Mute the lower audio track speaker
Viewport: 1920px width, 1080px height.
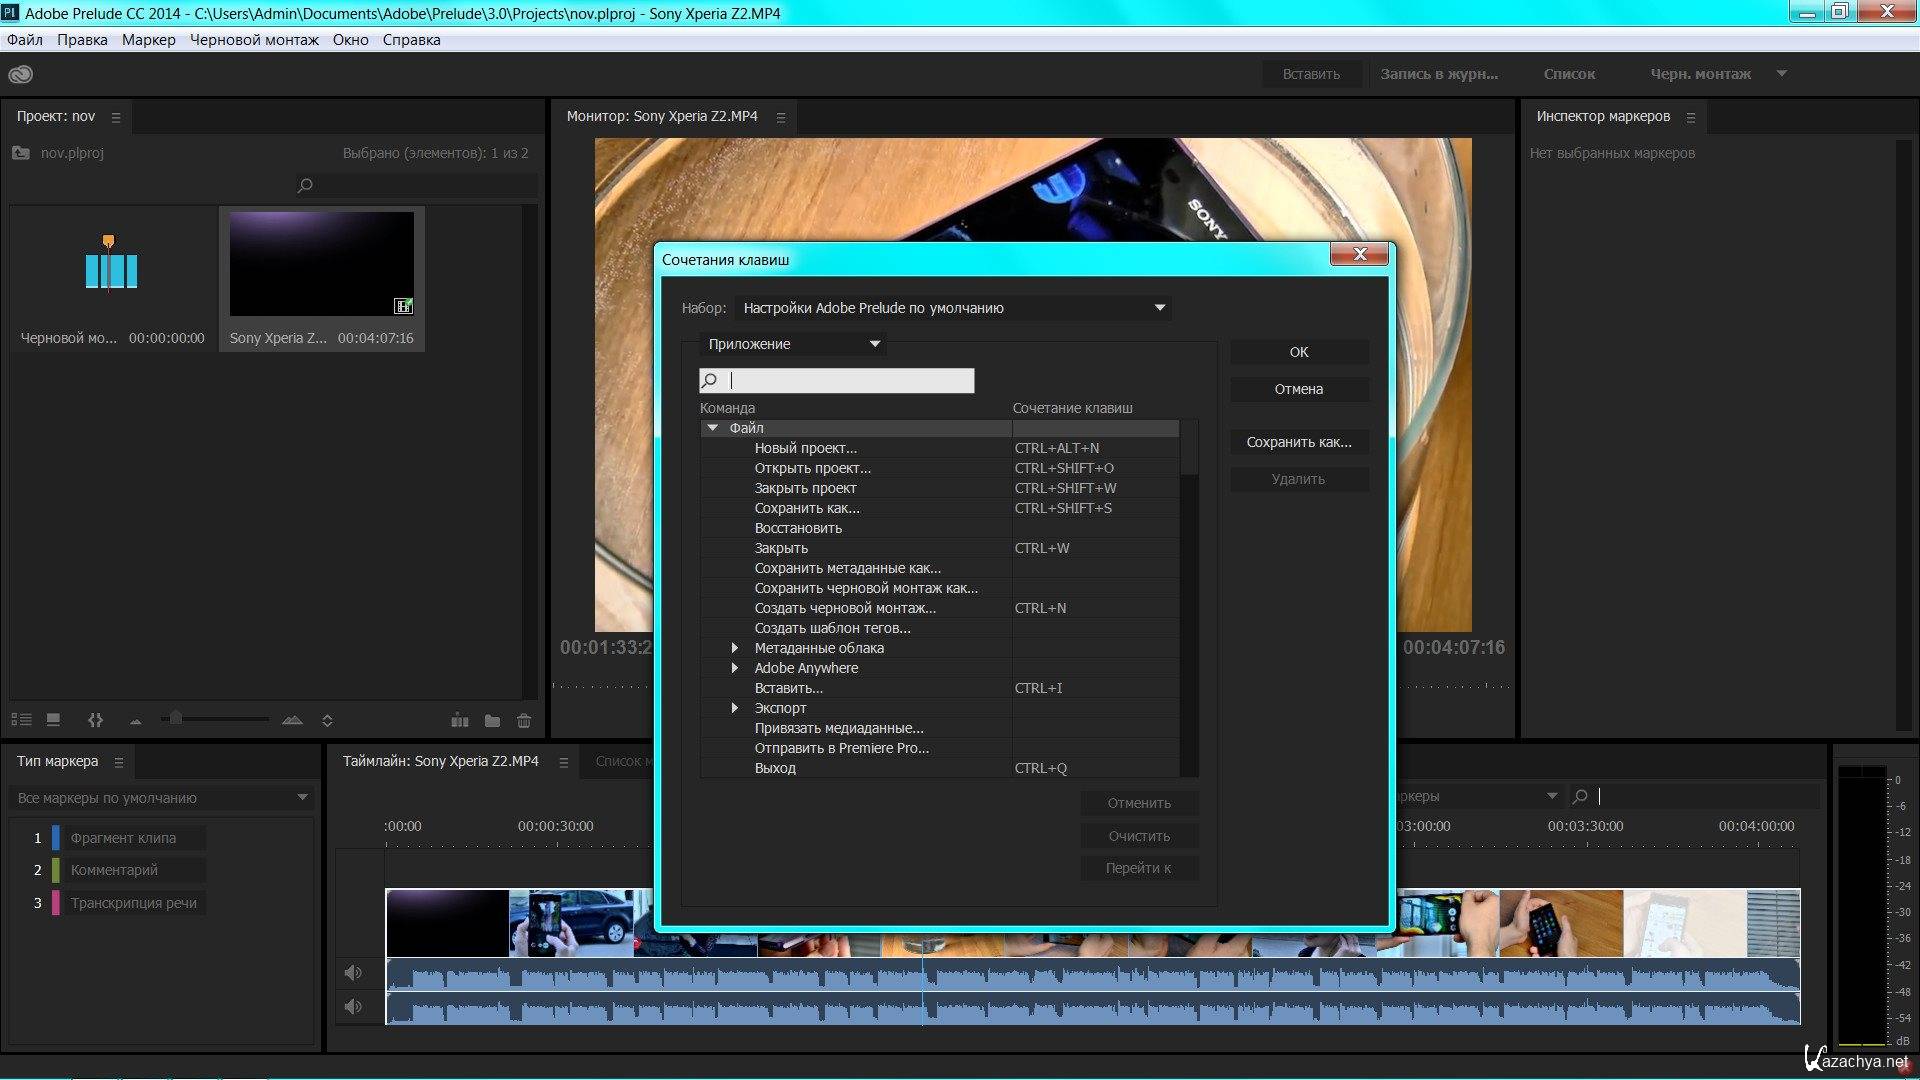[x=353, y=1006]
